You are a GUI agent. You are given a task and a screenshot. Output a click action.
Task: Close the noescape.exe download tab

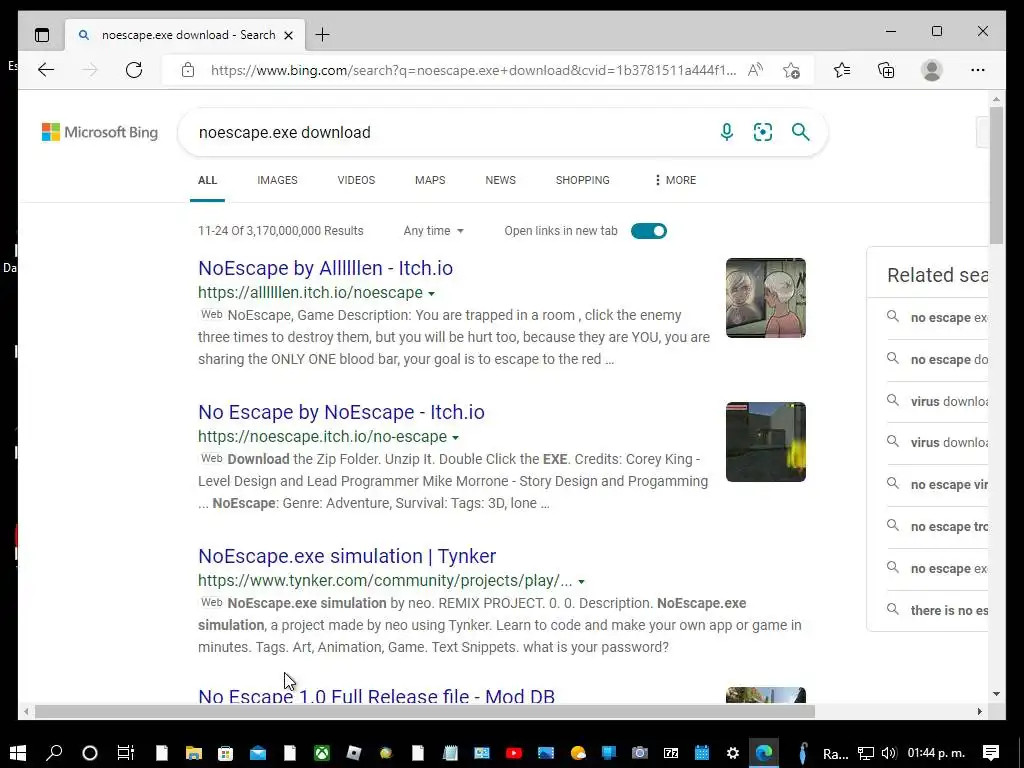click(x=289, y=35)
